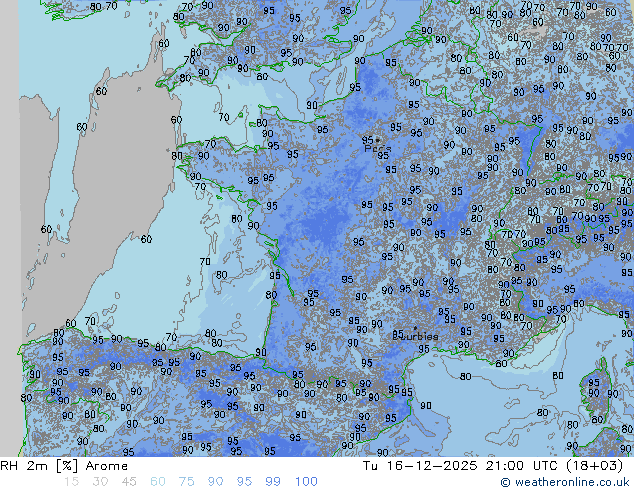634x490 pixels.
Task: Click the 60 entry in the bottom legend scale
Action: (158, 482)
